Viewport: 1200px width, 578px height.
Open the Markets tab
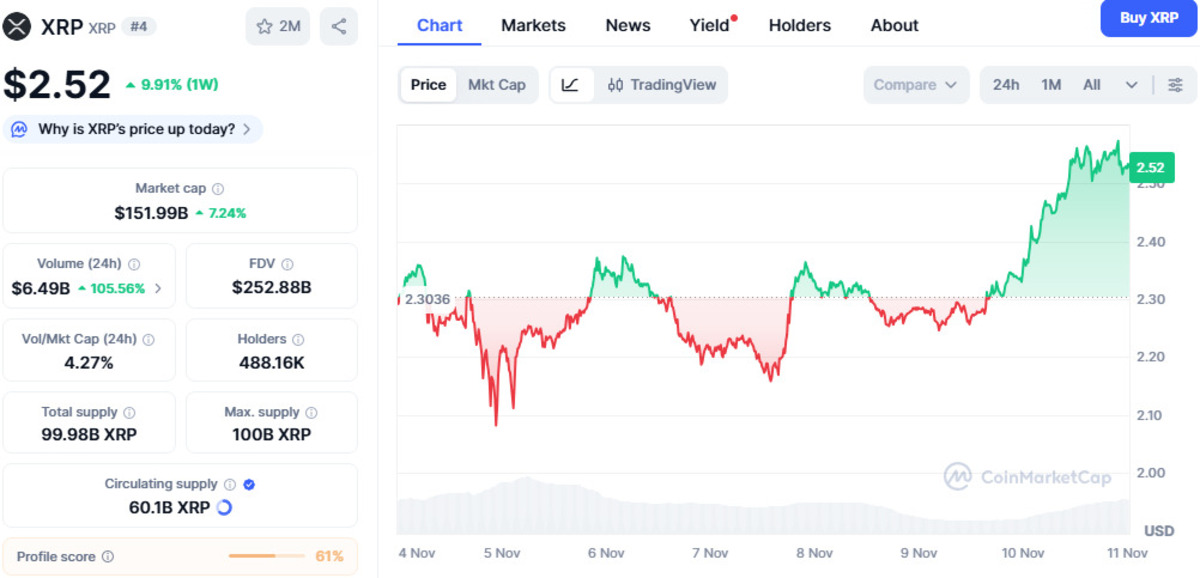[x=533, y=25]
